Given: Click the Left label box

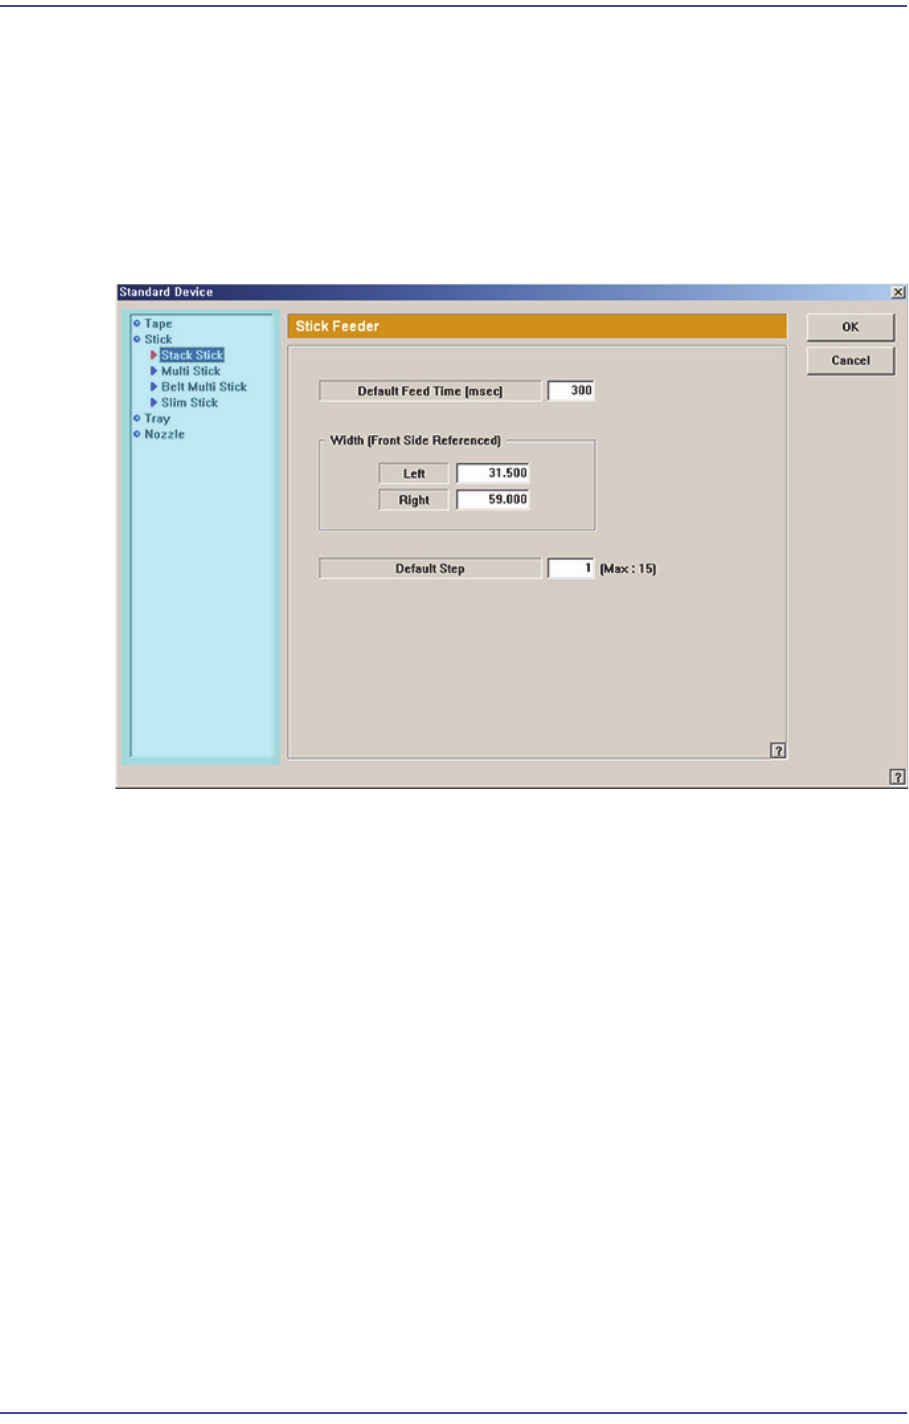Looking at the screenshot, I should (x=414, y=474).
